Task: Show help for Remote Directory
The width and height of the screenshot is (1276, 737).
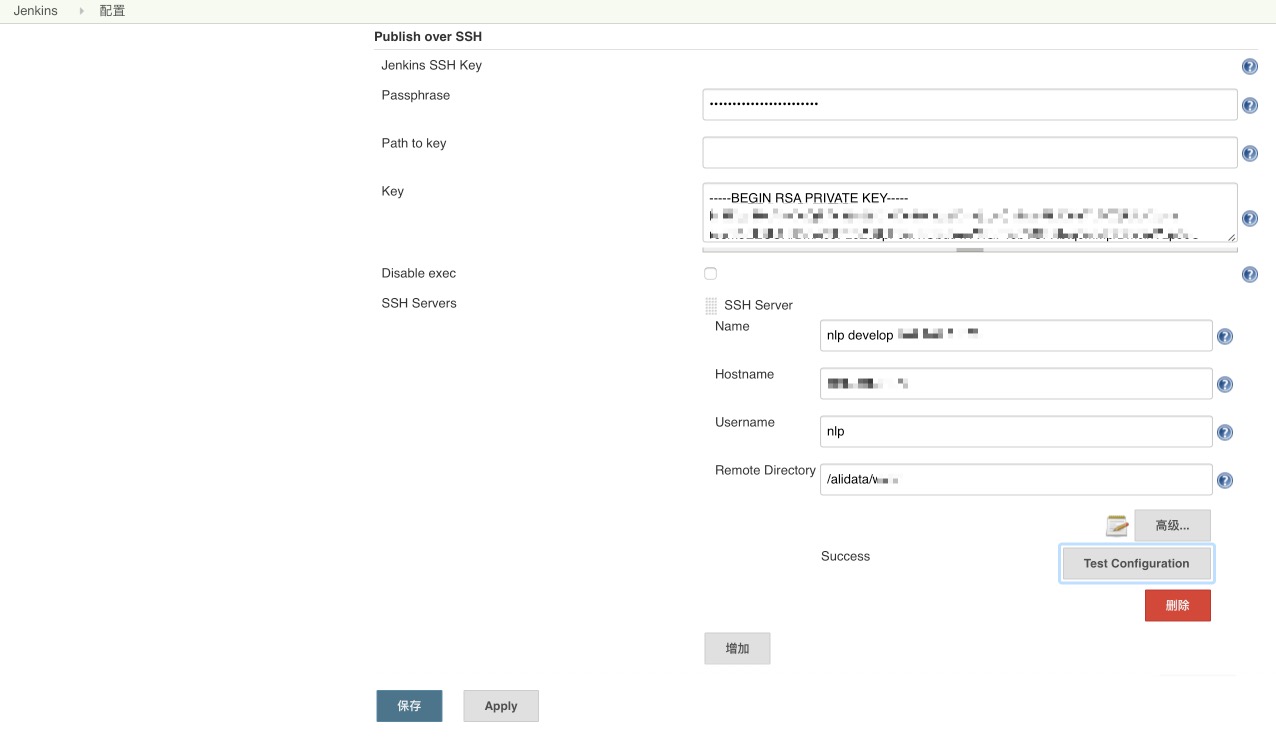Action: tap(1224, 481)
